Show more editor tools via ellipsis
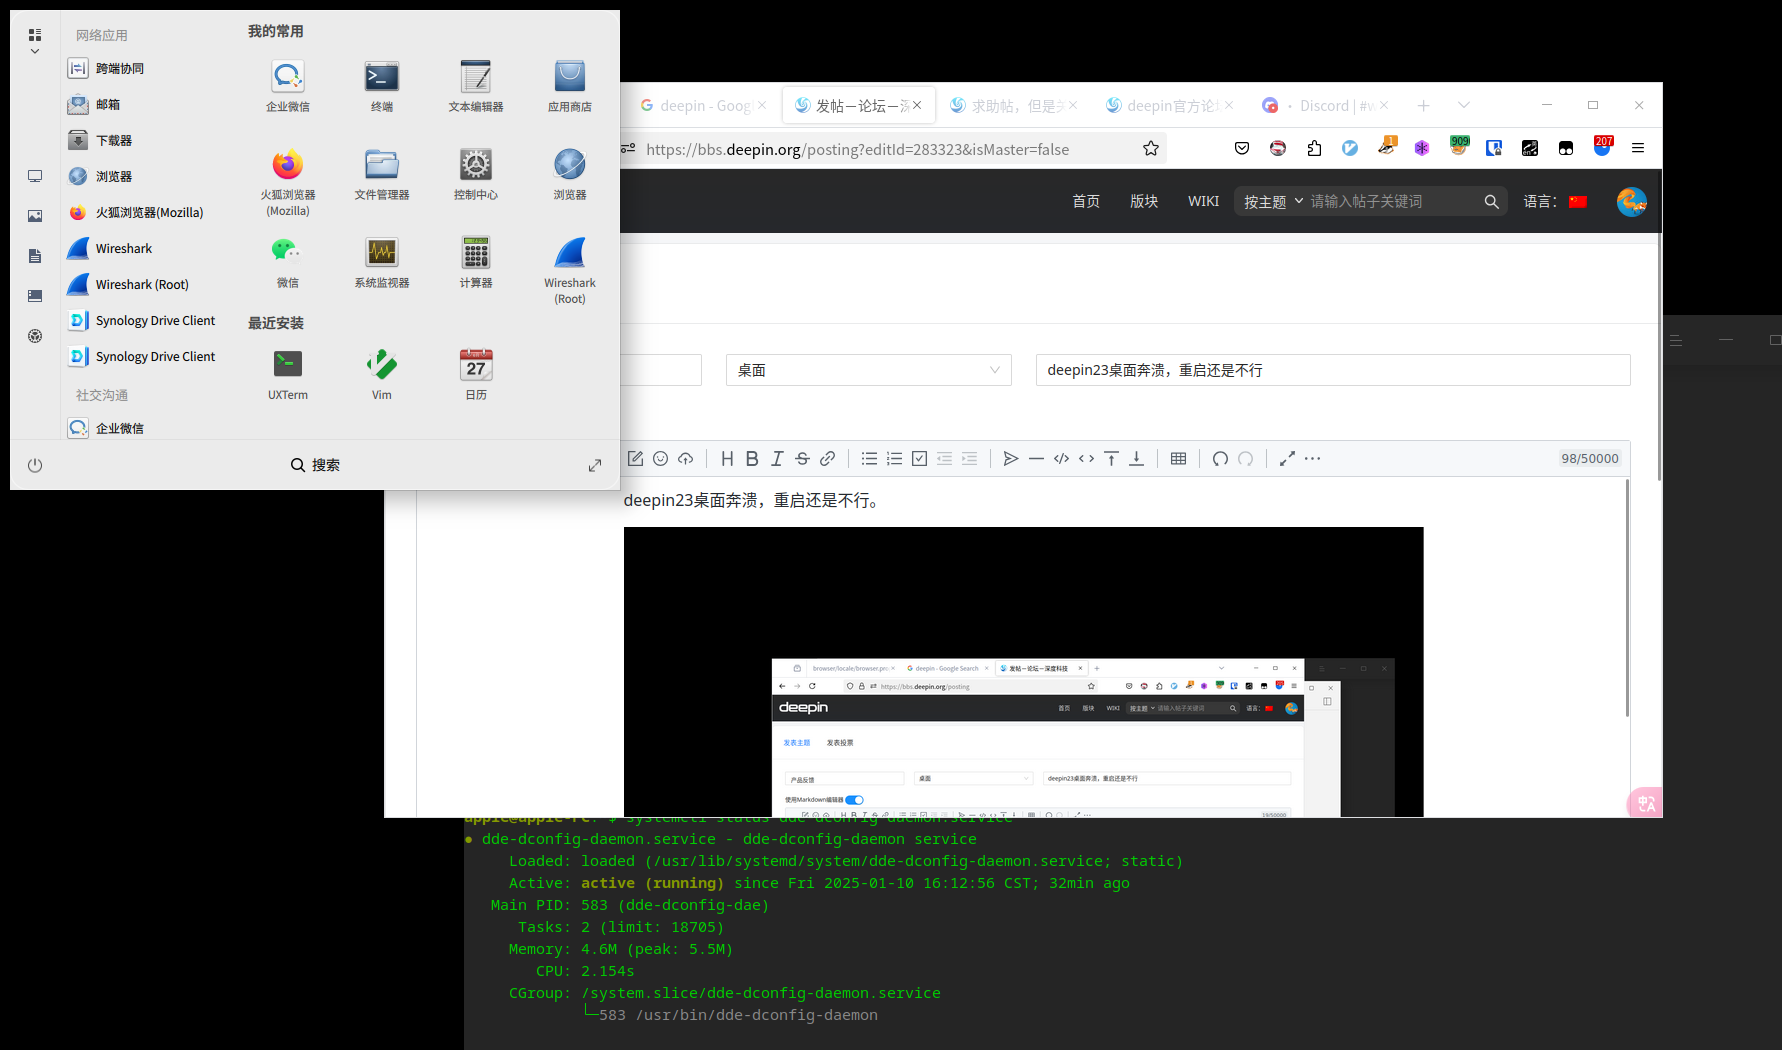The height and width of the screenshot is (1050, 1782). click(1312, 458)
